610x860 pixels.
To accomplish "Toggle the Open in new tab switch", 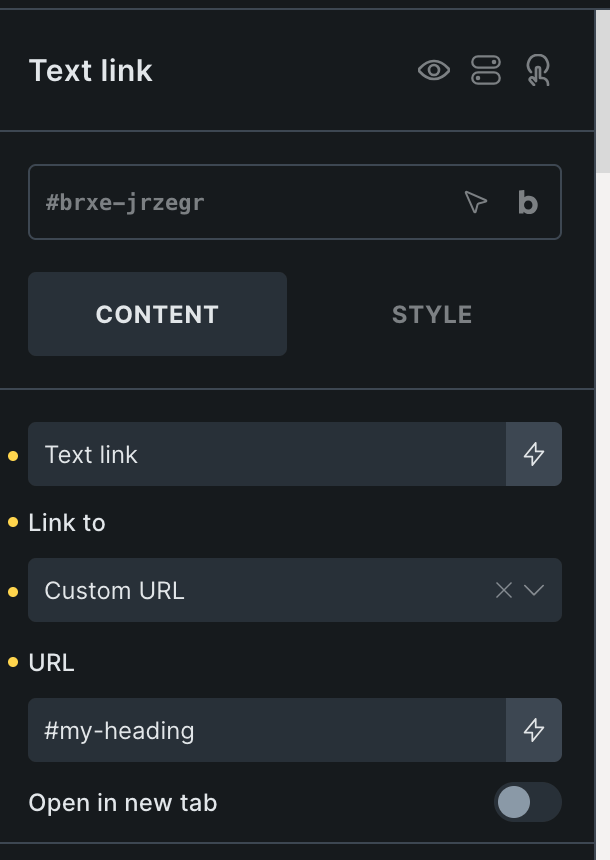I will pyautogui.click(x=527, y=802).
